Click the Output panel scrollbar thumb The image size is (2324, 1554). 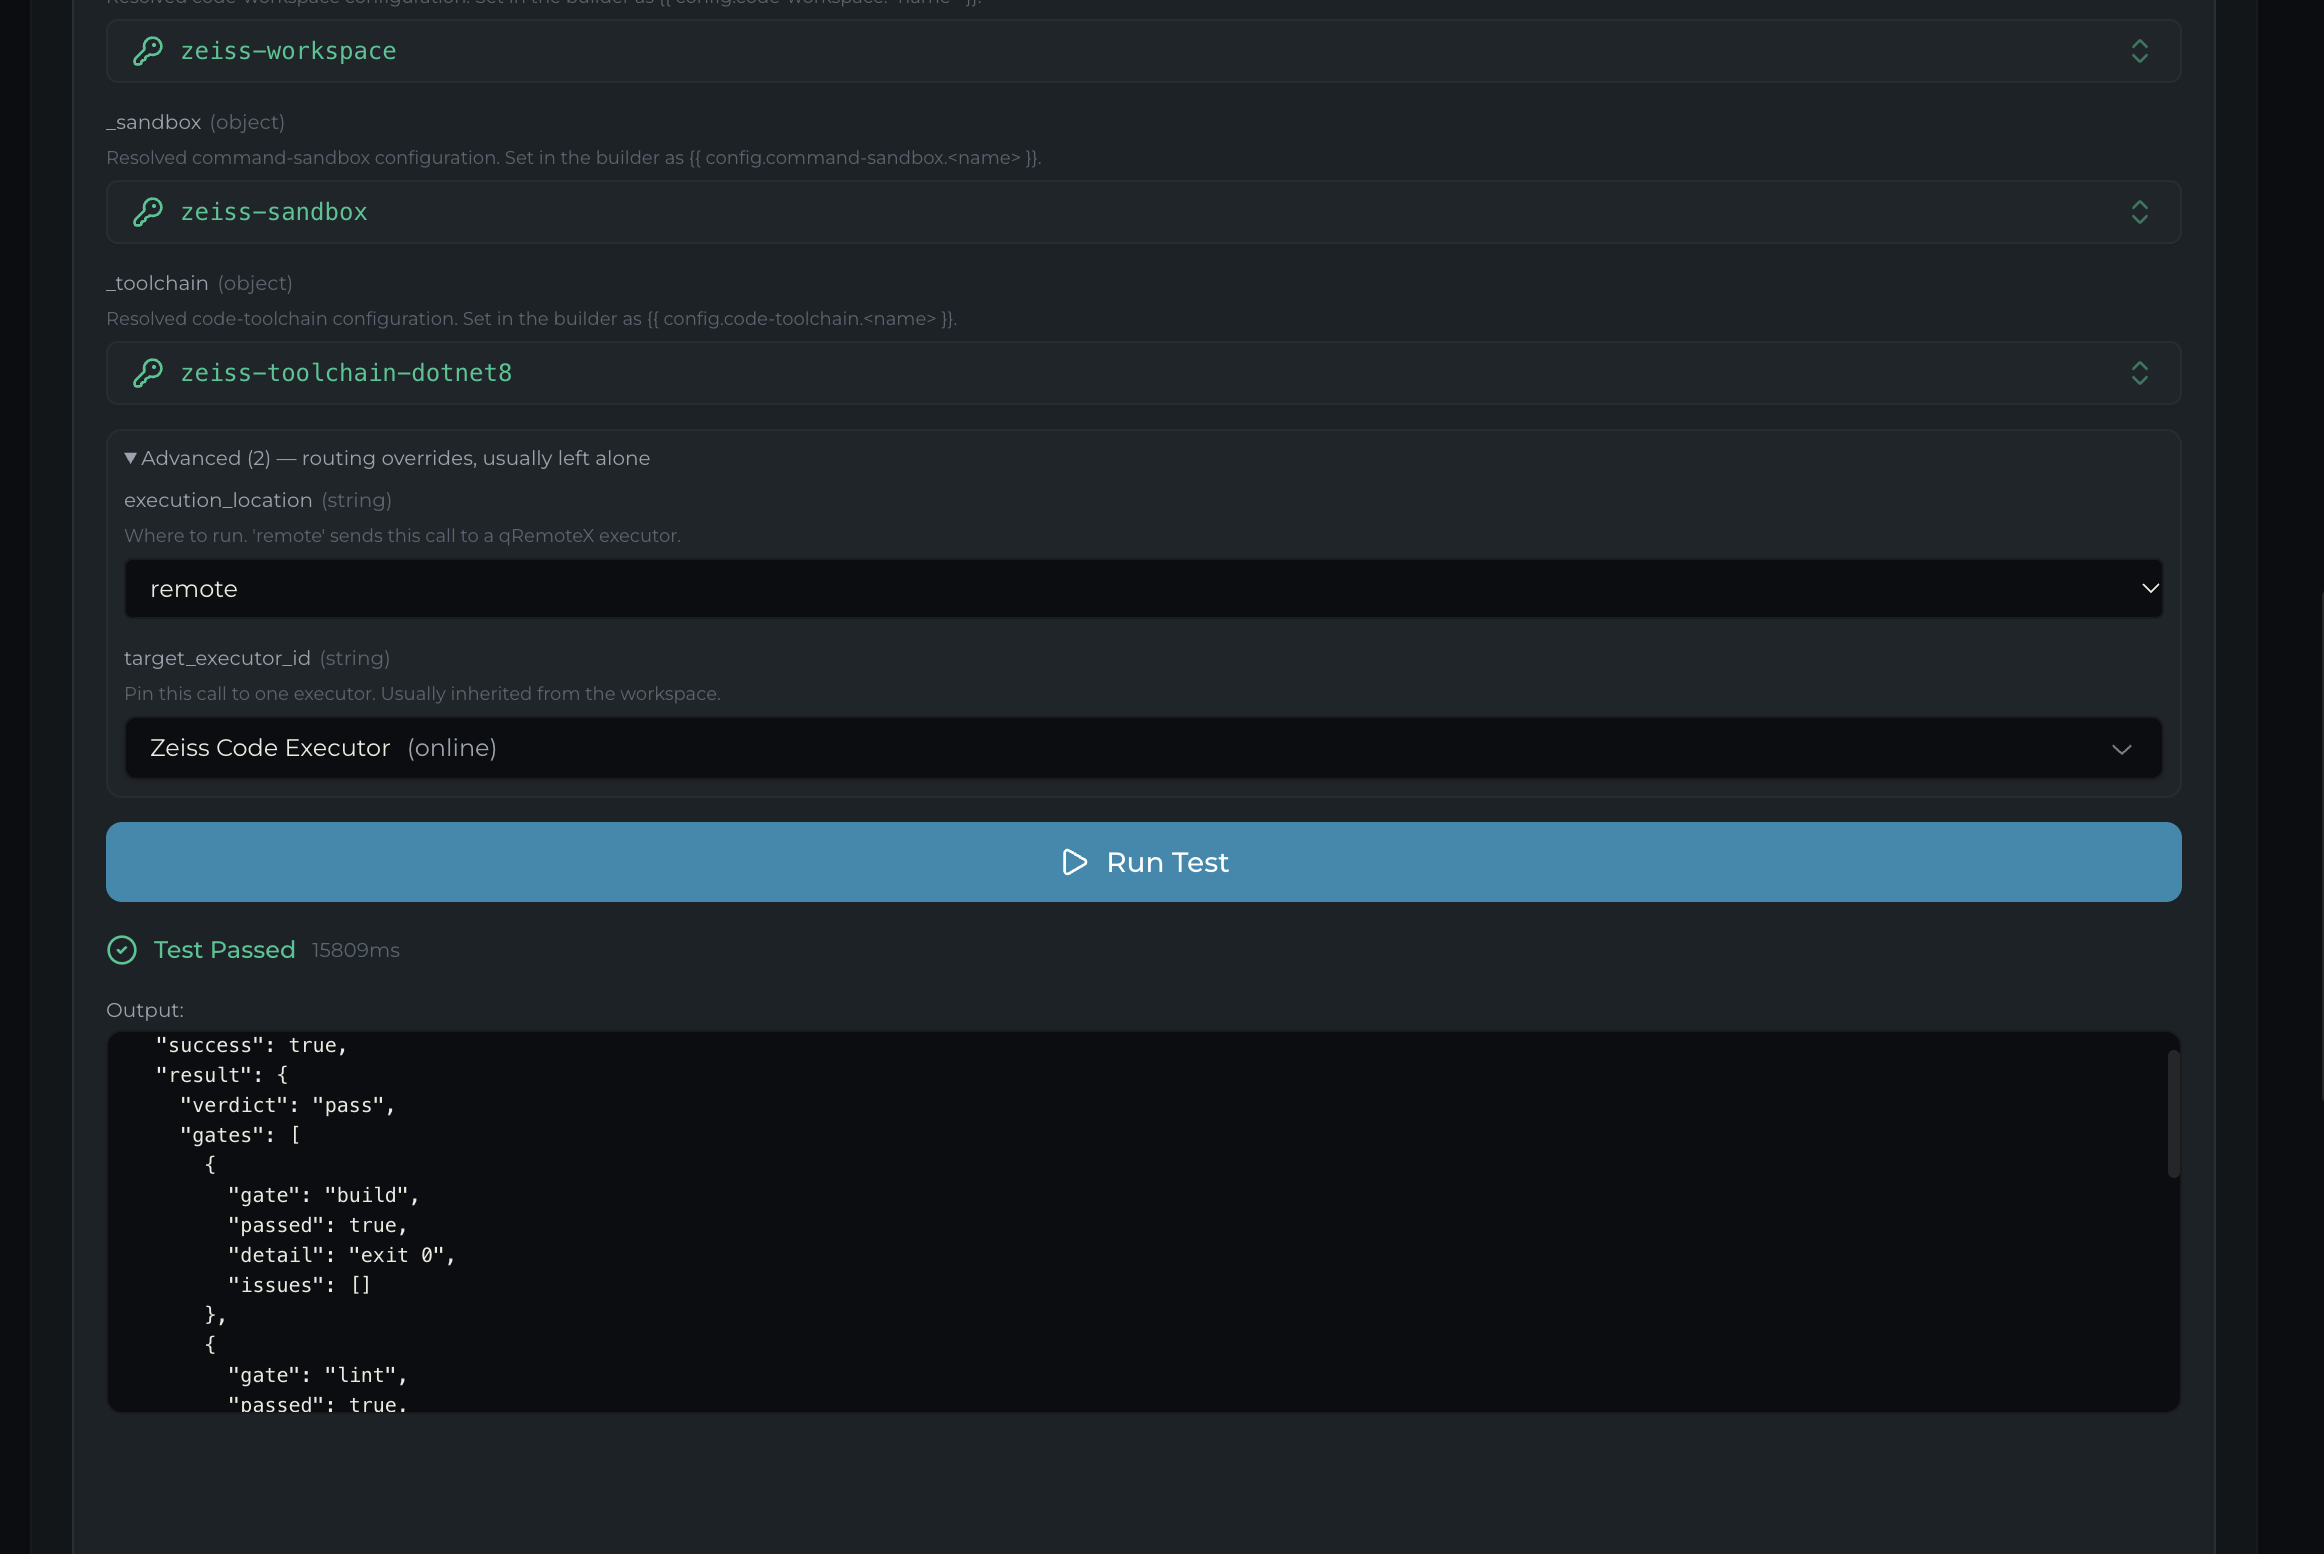coord(2173,1114)
